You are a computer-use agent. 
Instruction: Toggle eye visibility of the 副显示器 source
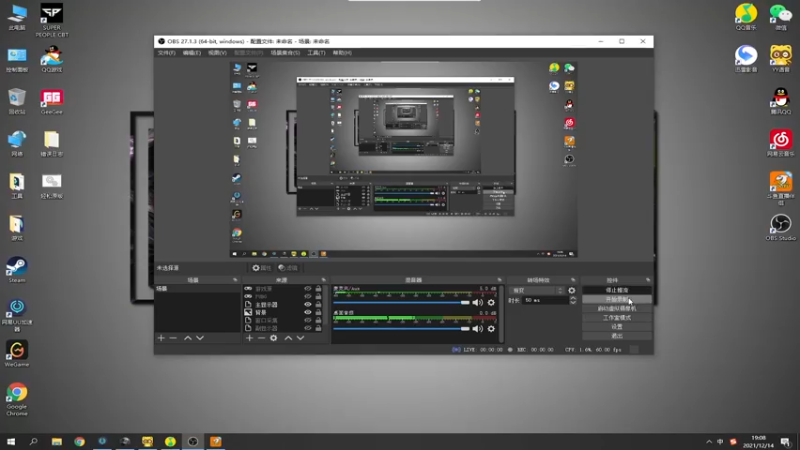point(308,328)
